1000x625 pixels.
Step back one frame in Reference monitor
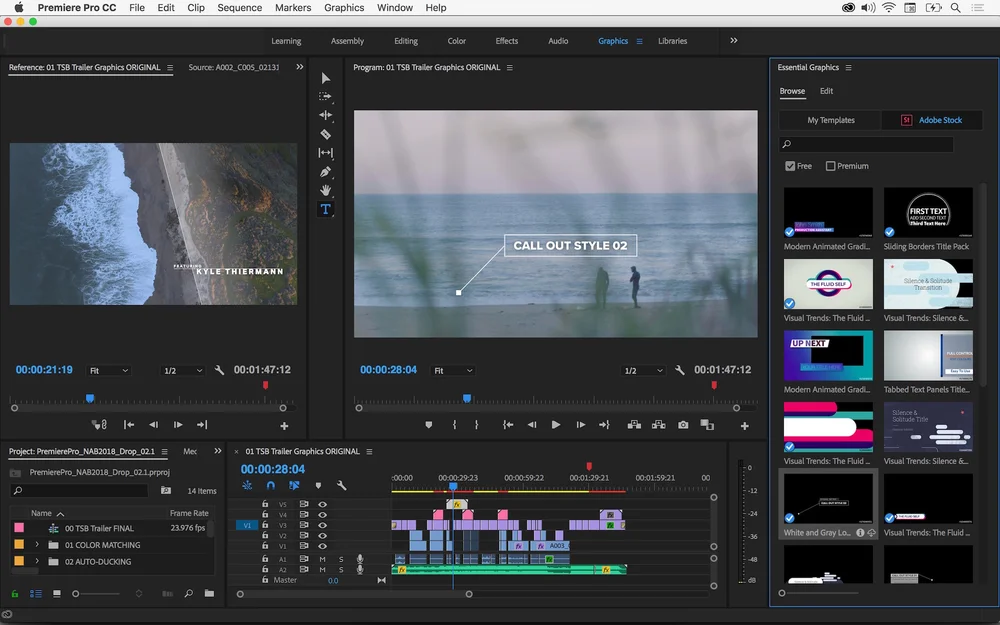pyautogui.click(x=153, y=425)
